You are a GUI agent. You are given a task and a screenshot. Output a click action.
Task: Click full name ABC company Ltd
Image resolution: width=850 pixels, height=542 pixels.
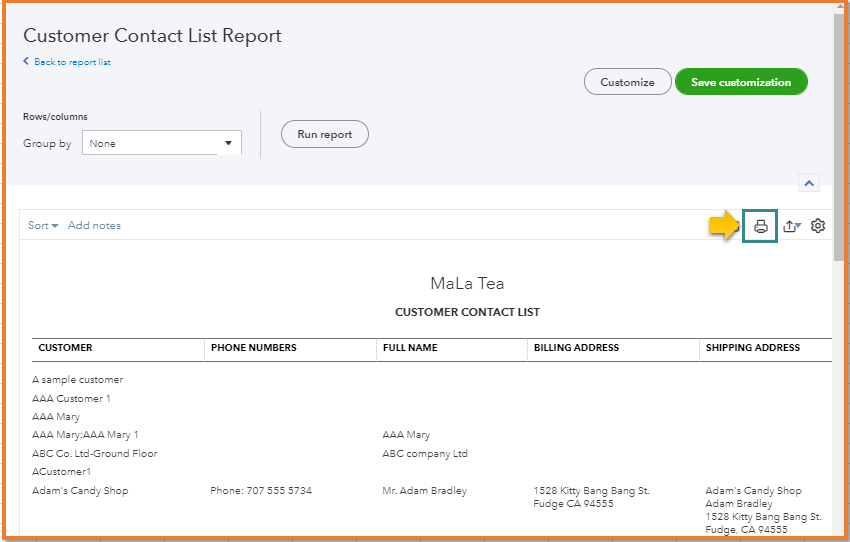[x=425, y=454]
